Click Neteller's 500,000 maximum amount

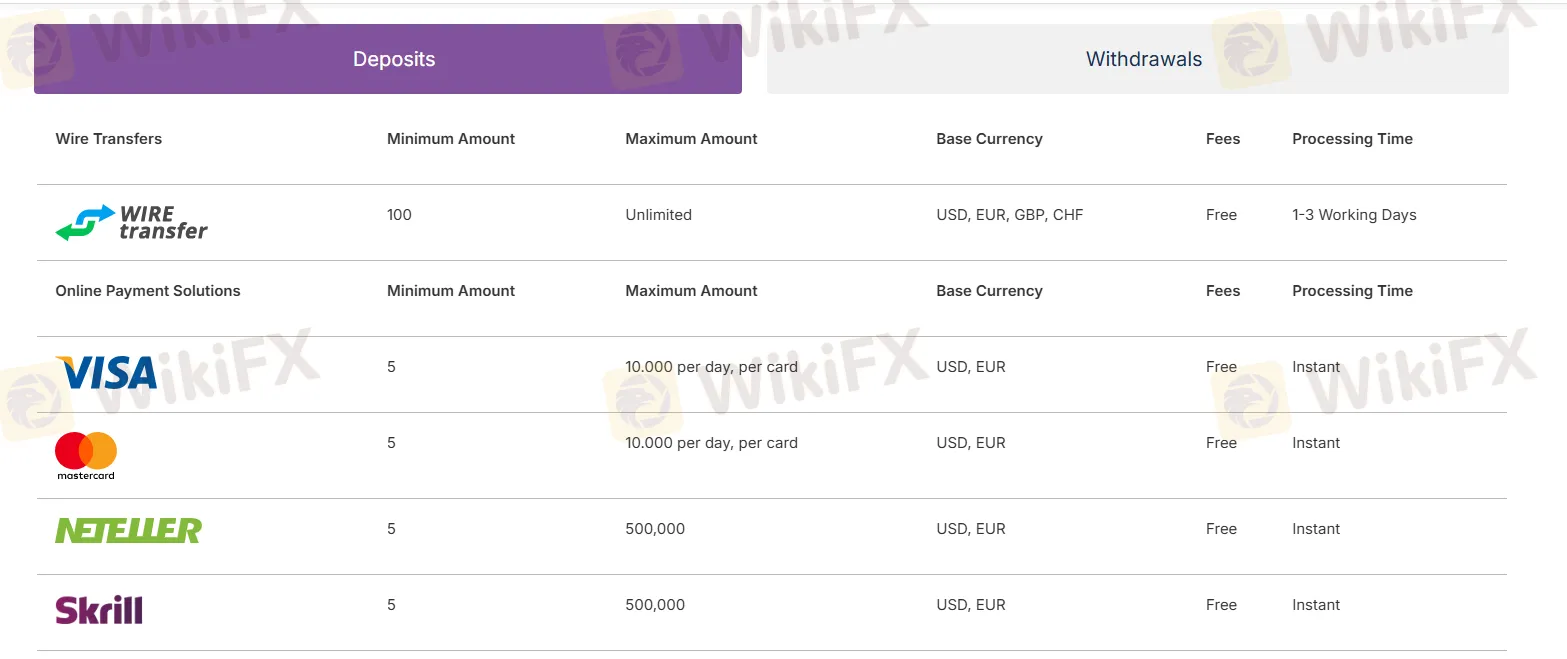(655, 529)
